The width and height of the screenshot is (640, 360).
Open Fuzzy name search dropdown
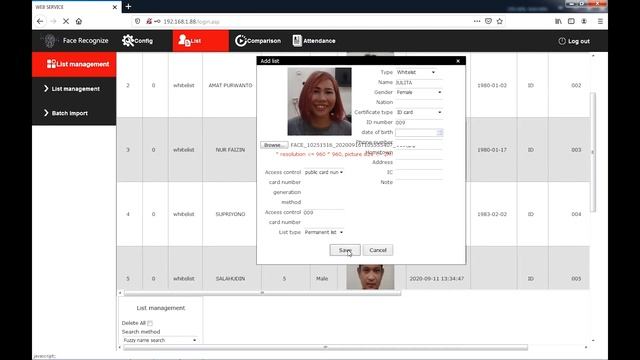coord(160,340)
